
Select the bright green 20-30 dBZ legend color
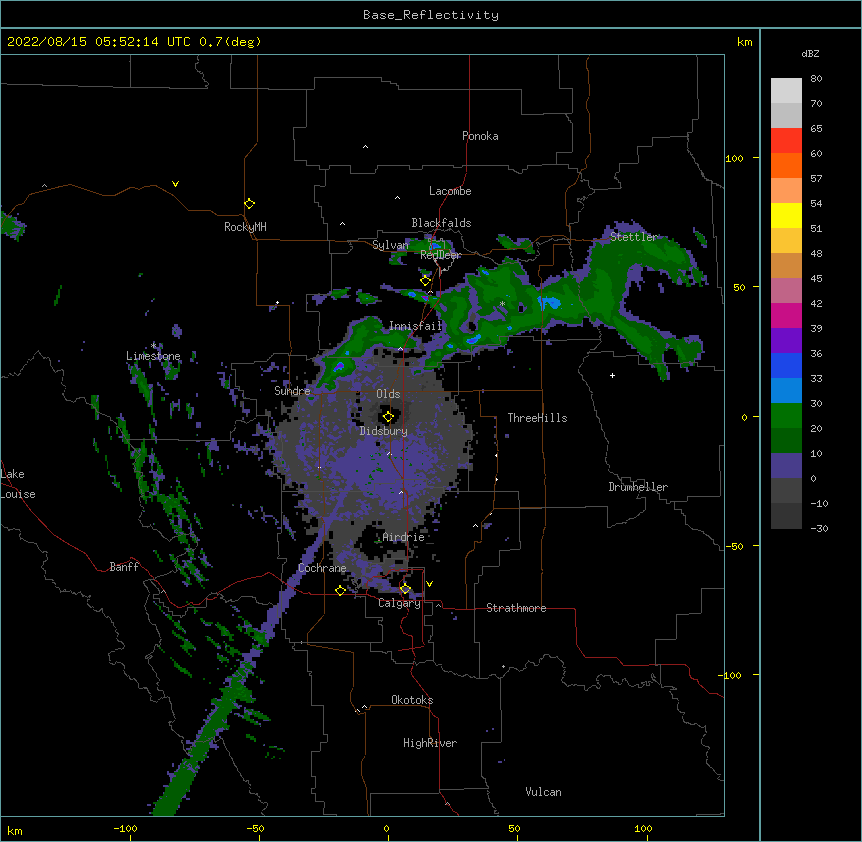click(x=786, y=416)
